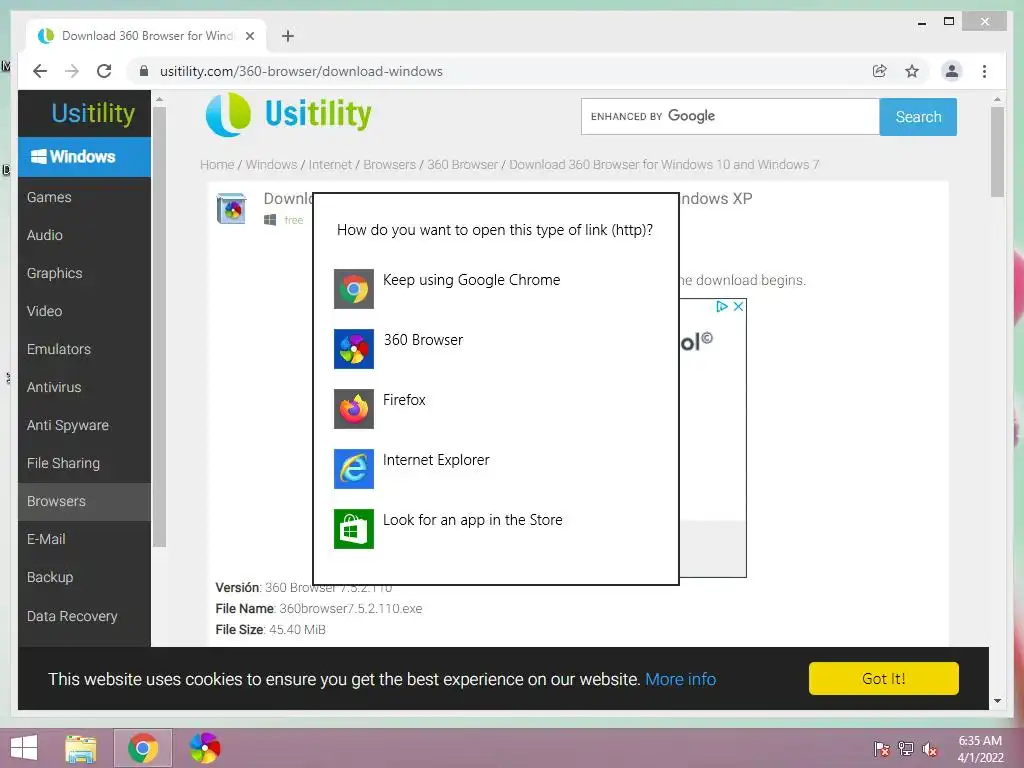Select Keep using Google Chrome option

pyautogui.click(x=472, y=280)
